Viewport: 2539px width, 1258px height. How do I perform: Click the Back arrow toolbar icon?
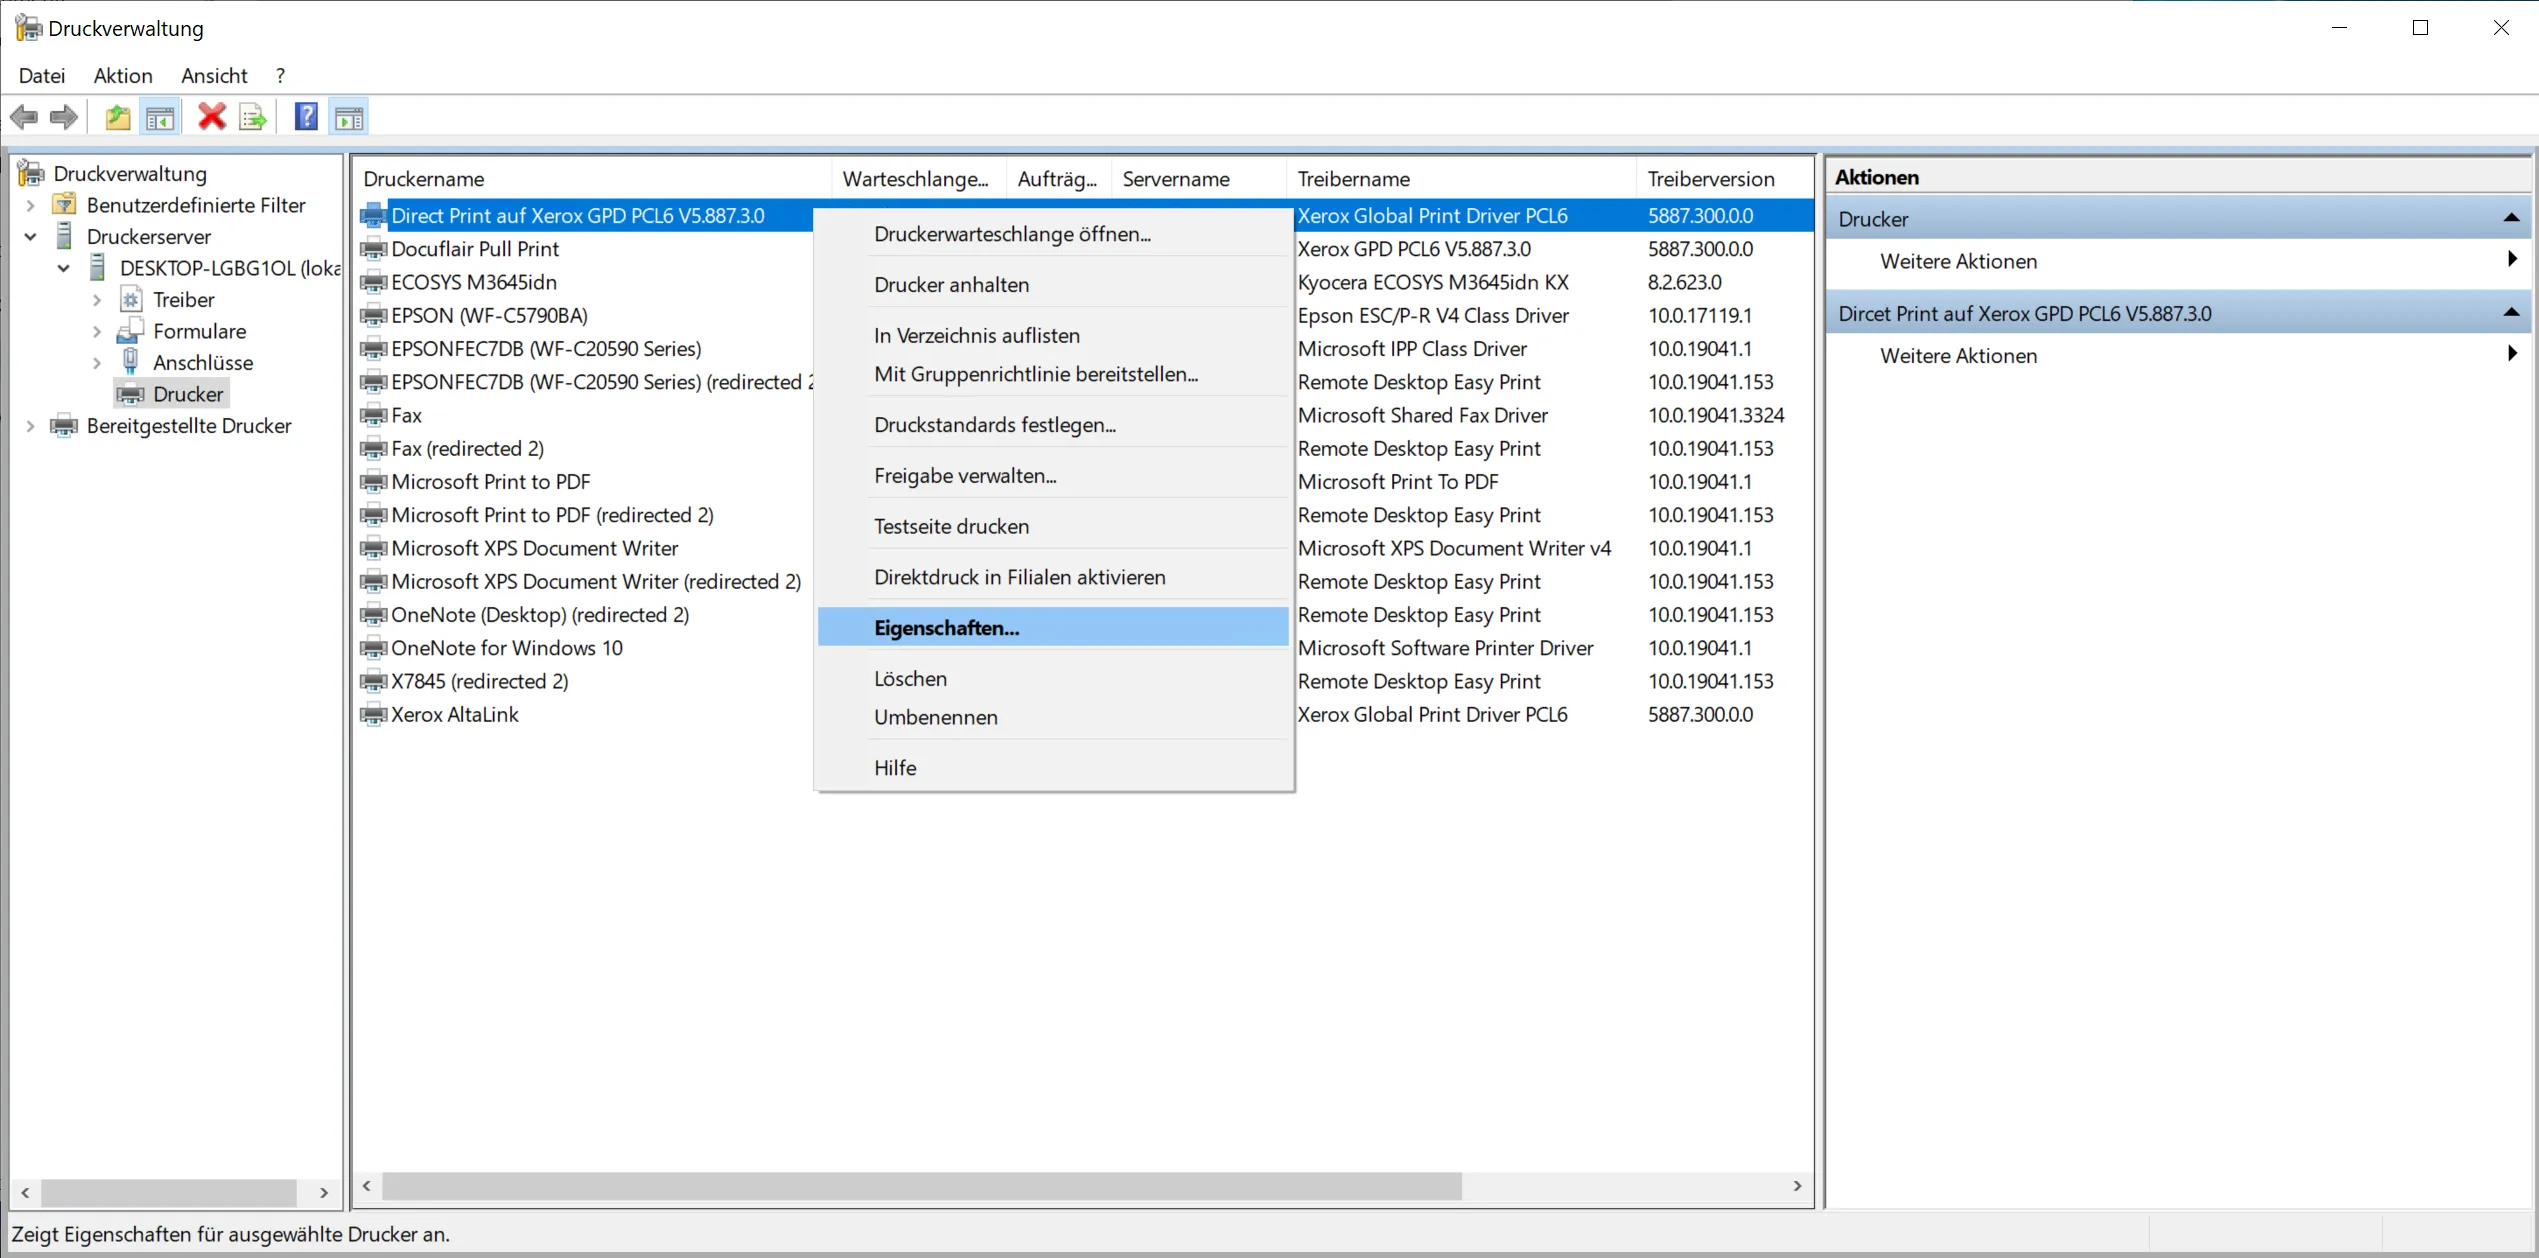coord(24,118)
